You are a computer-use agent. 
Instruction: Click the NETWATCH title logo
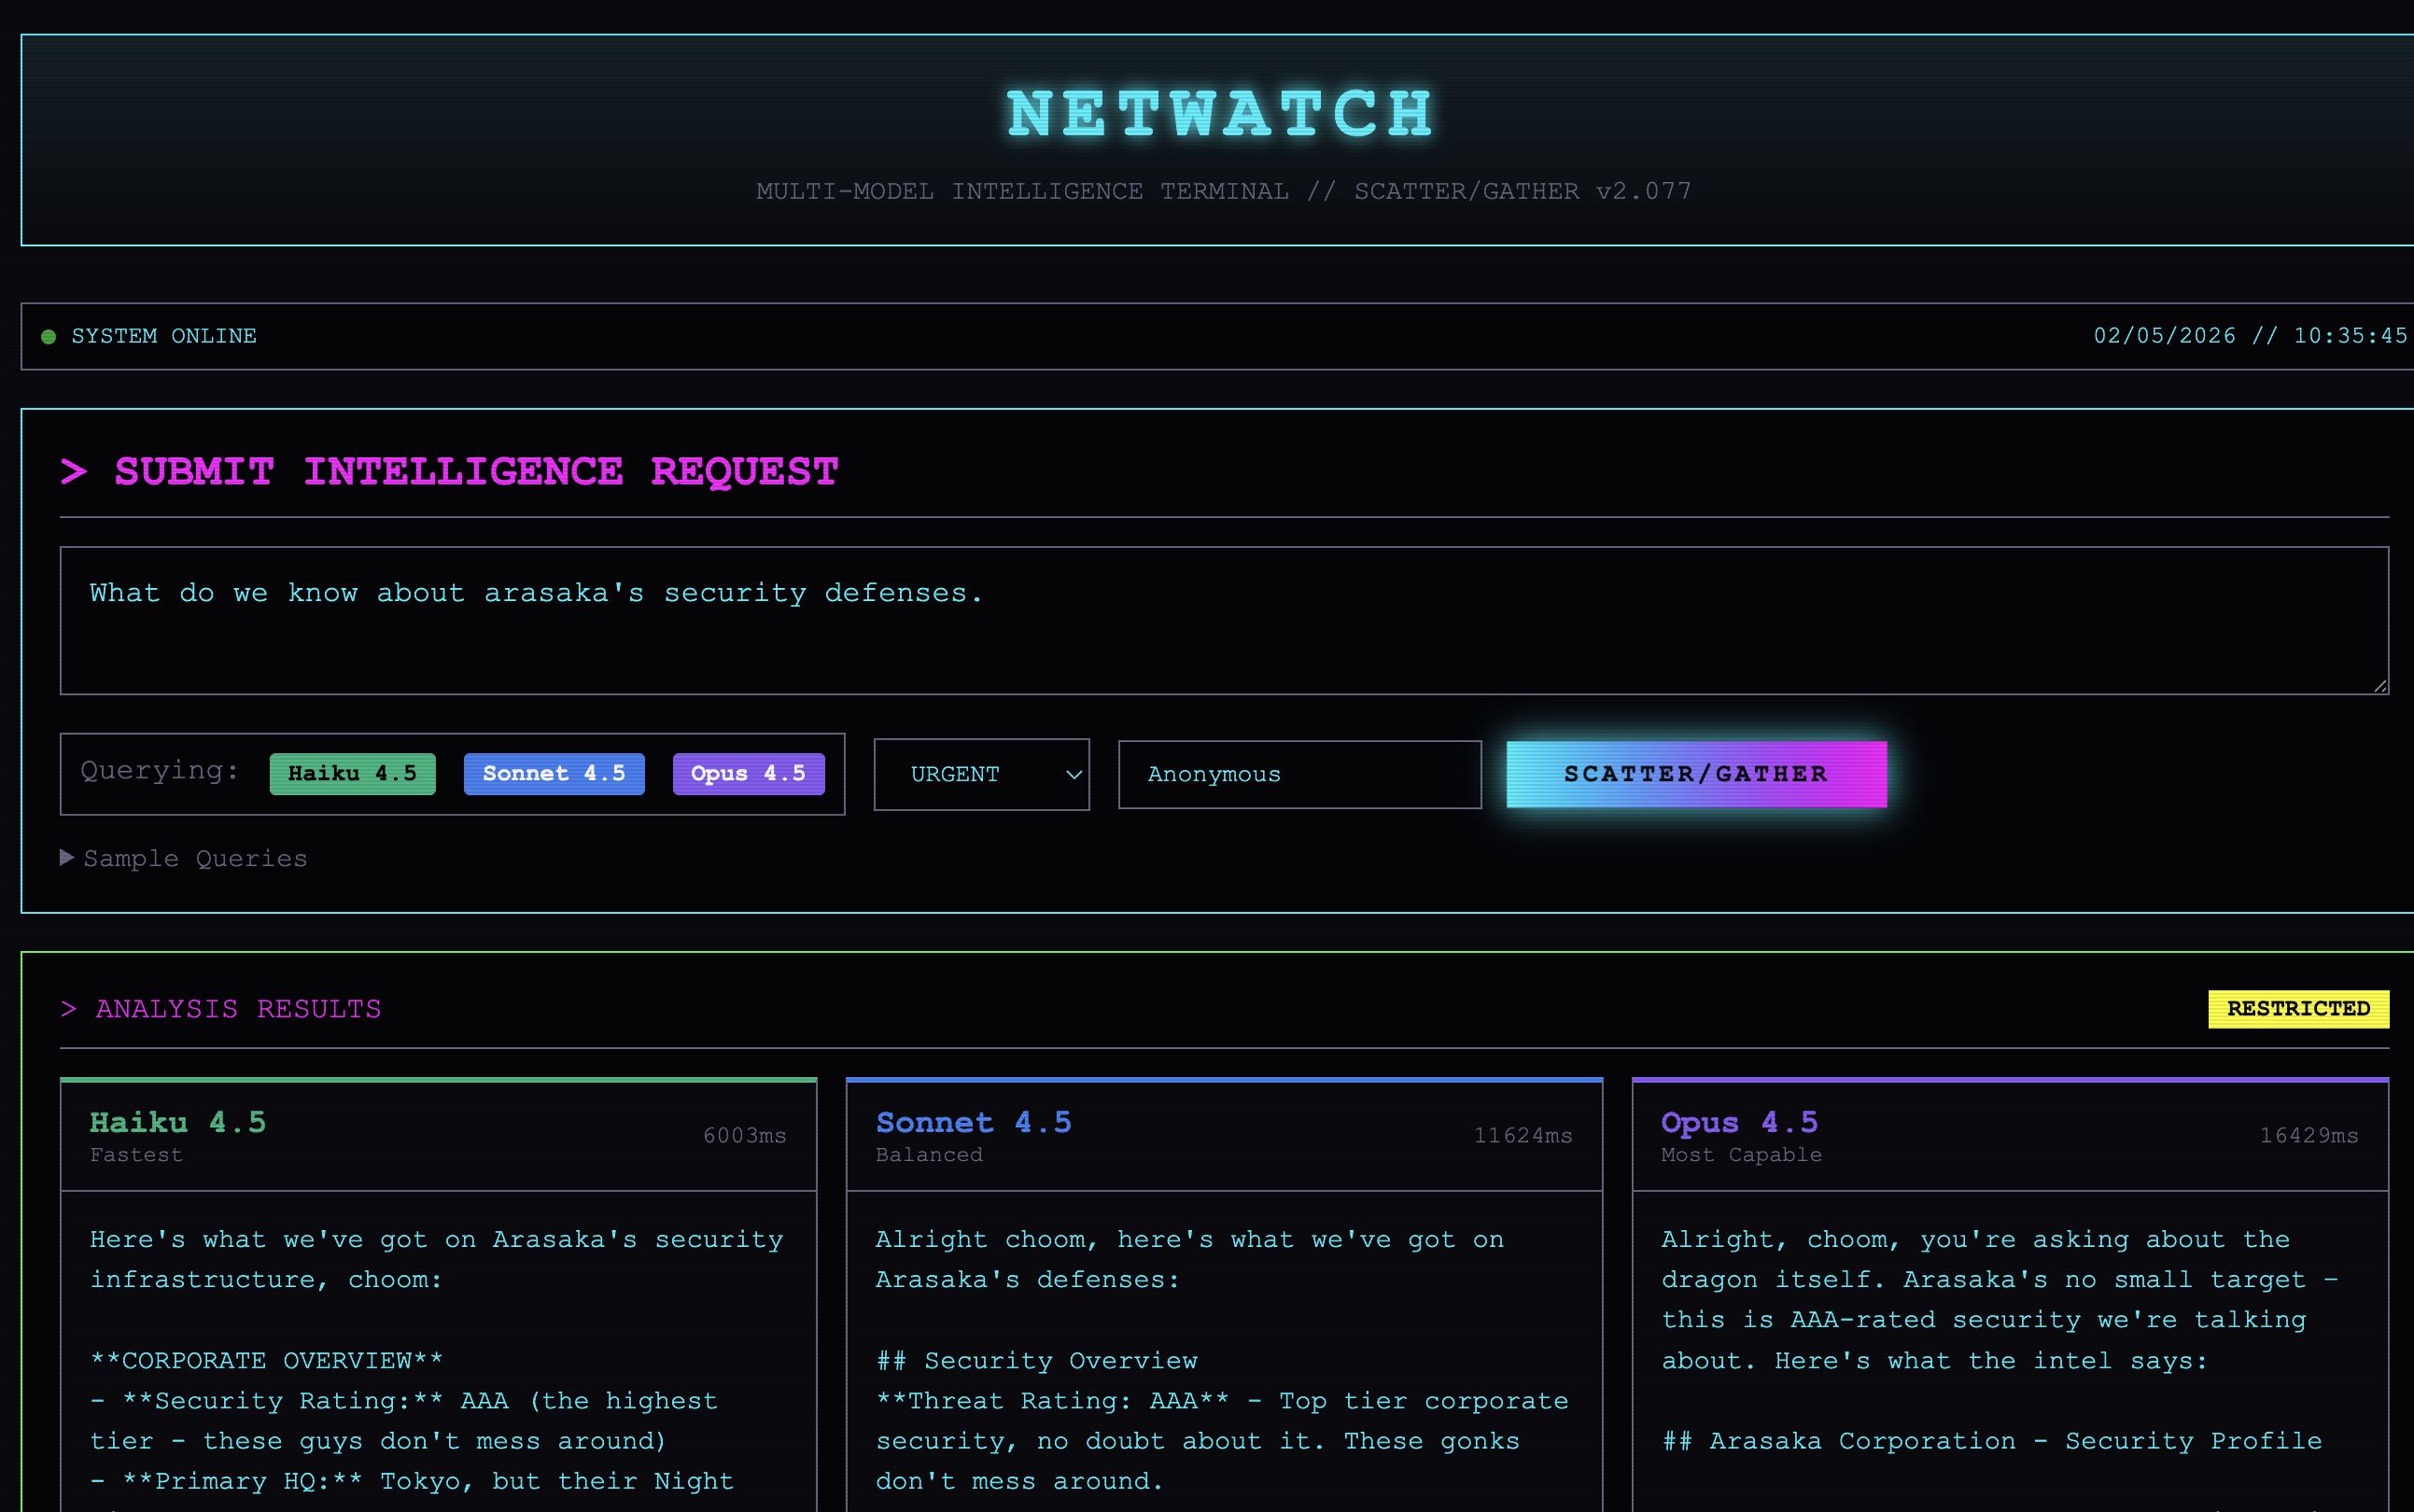(x=1222, y=113)
